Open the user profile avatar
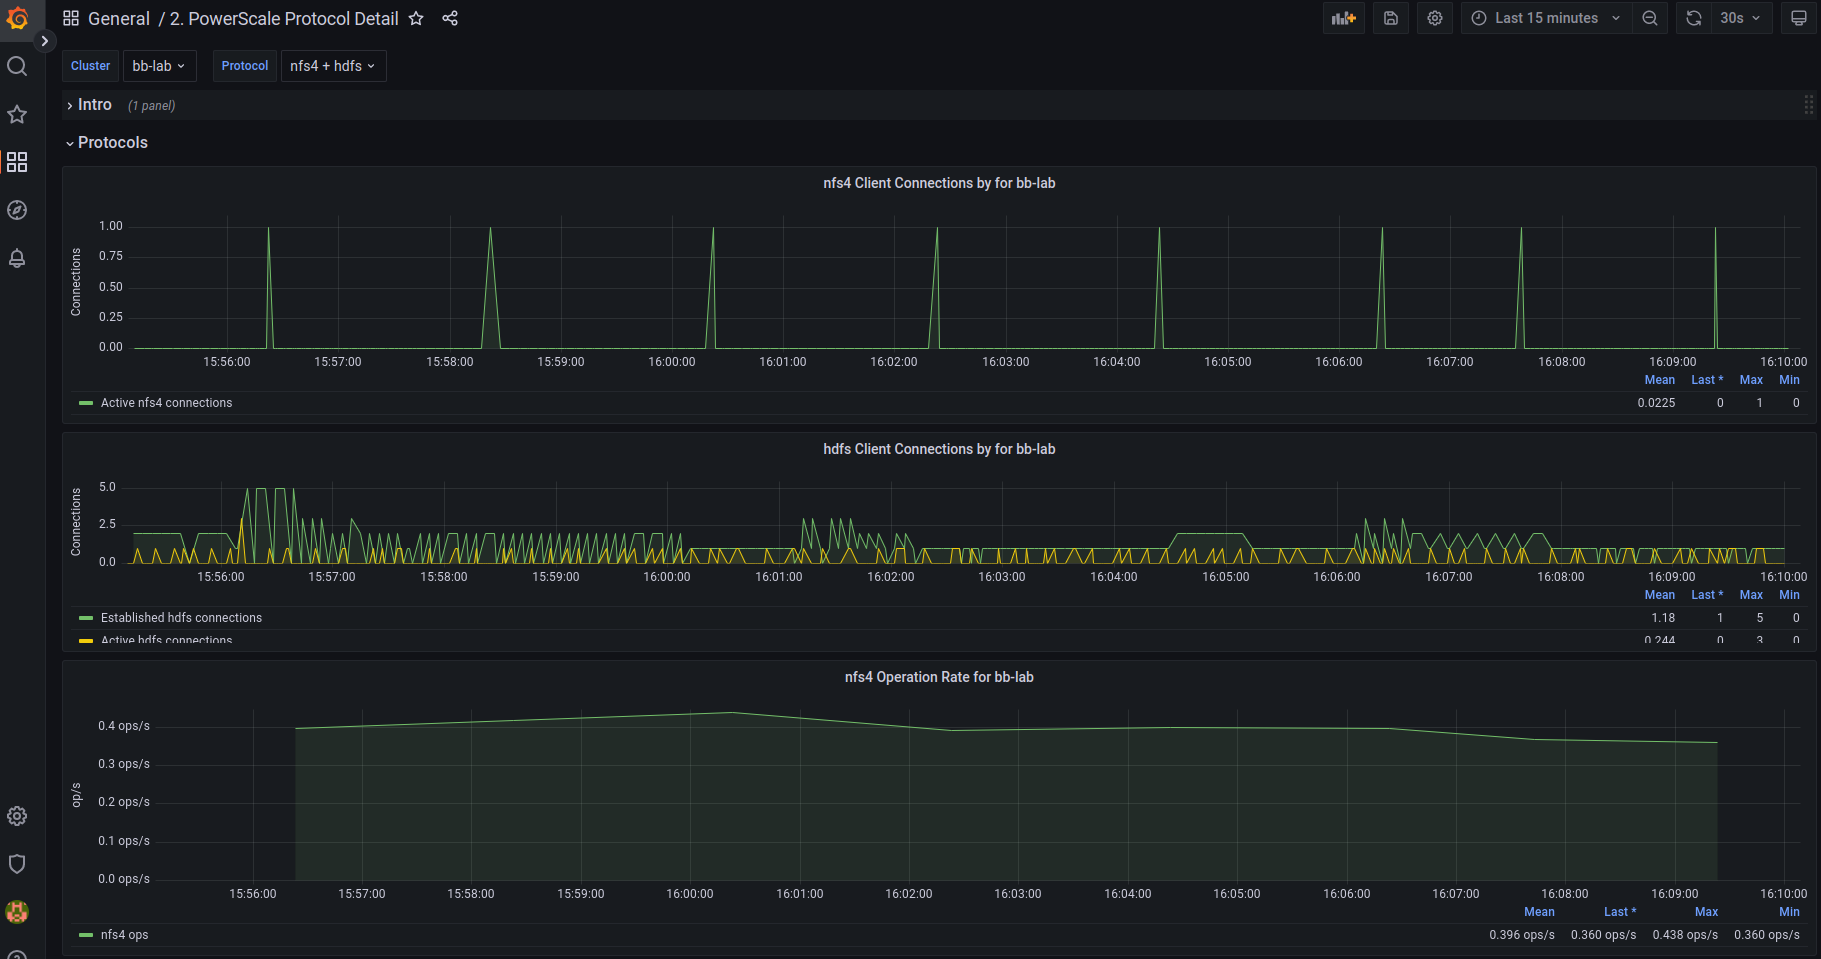Viewport: 1821px width, 959px height. (17, 912)
